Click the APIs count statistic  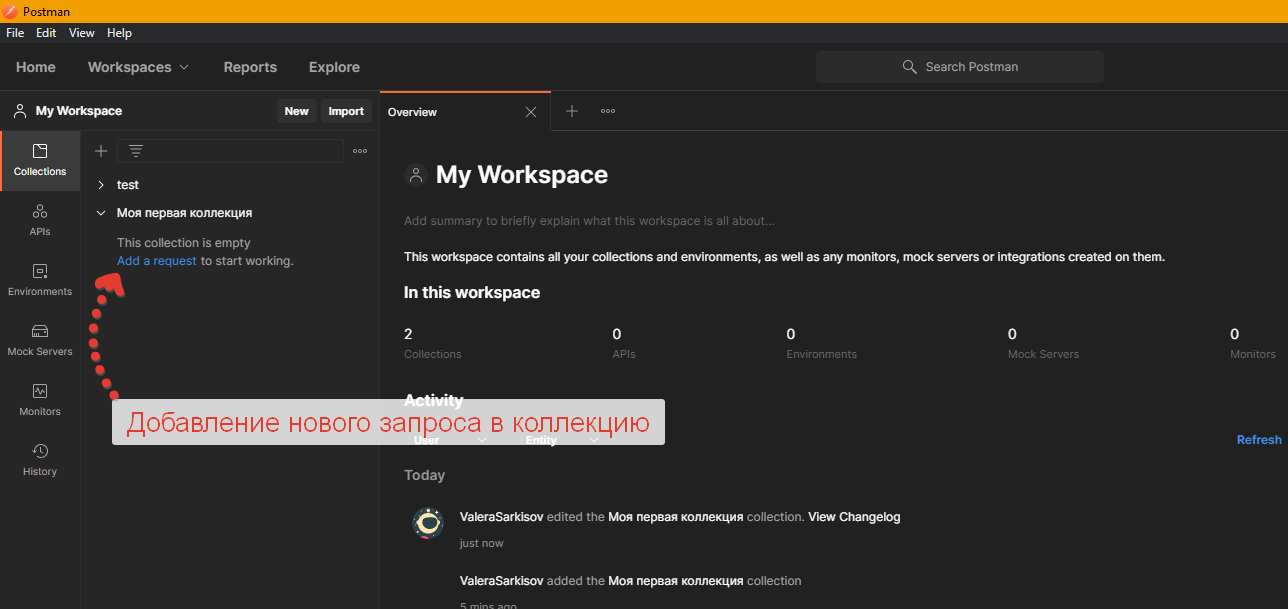pyautogui.click(x=624, y=343)
